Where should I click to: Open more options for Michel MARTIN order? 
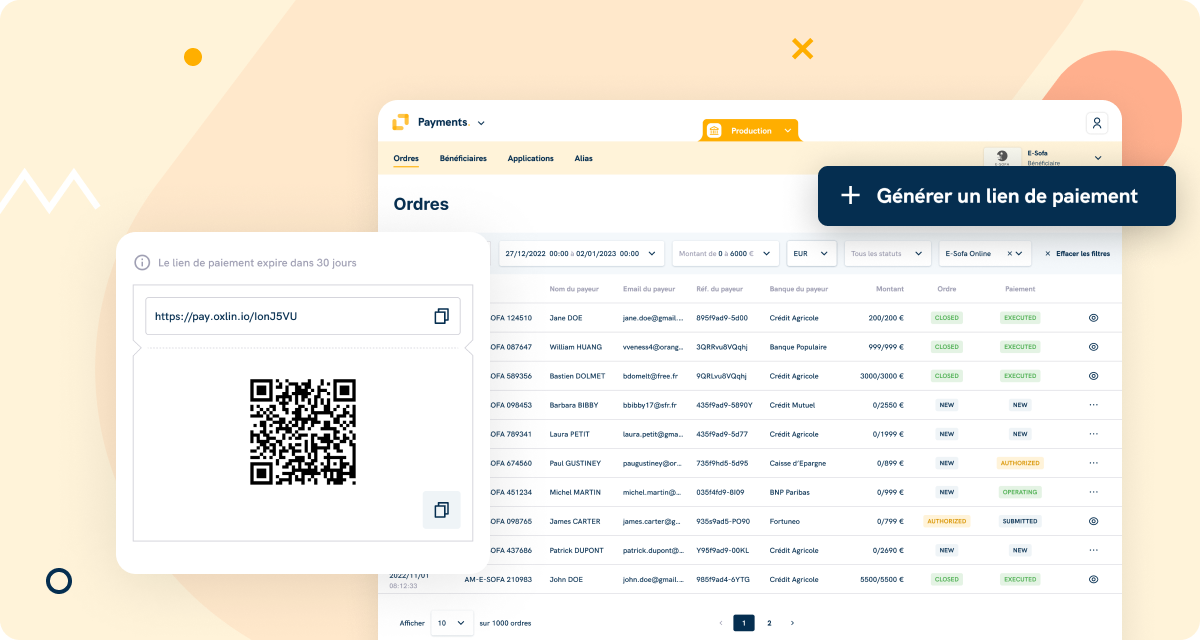1093,492
